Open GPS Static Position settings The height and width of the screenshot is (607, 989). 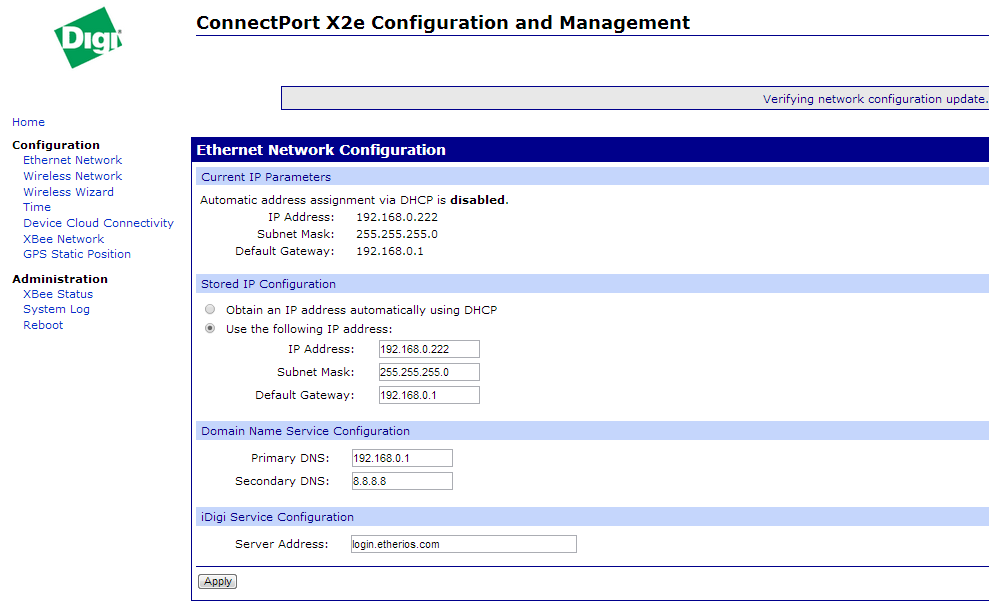tap(77, 254)
